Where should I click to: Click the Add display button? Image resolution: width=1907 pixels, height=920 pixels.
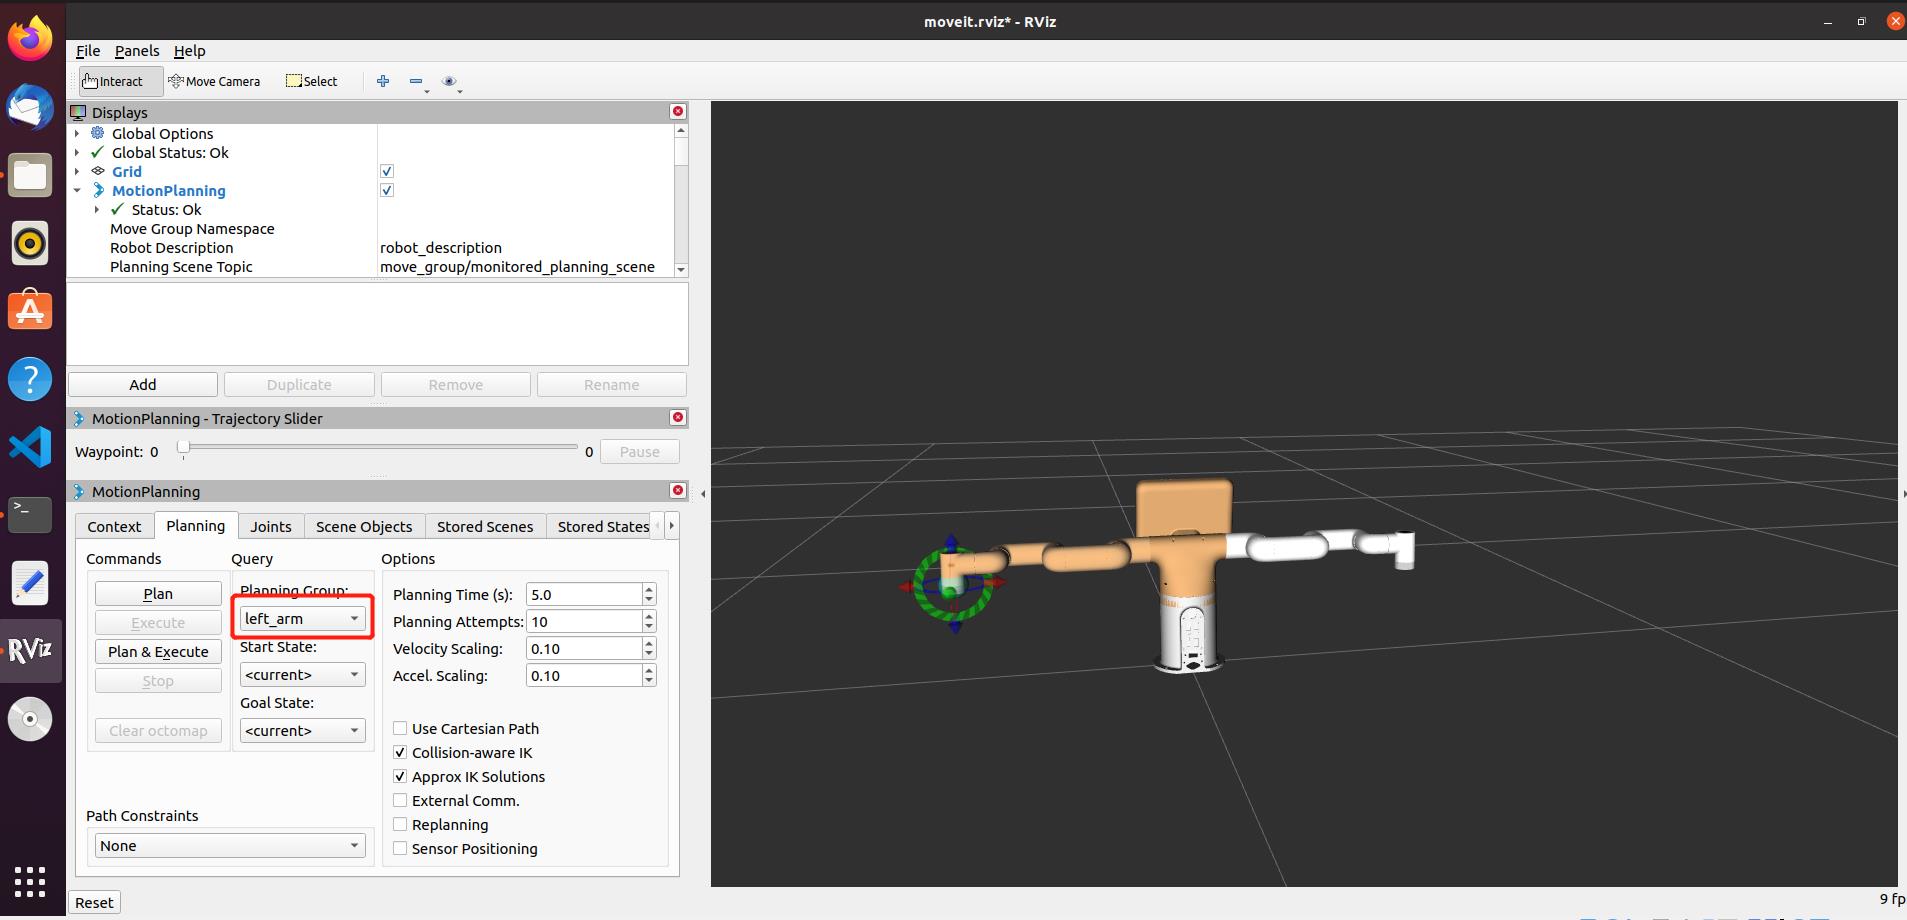(x=143, y=385)
